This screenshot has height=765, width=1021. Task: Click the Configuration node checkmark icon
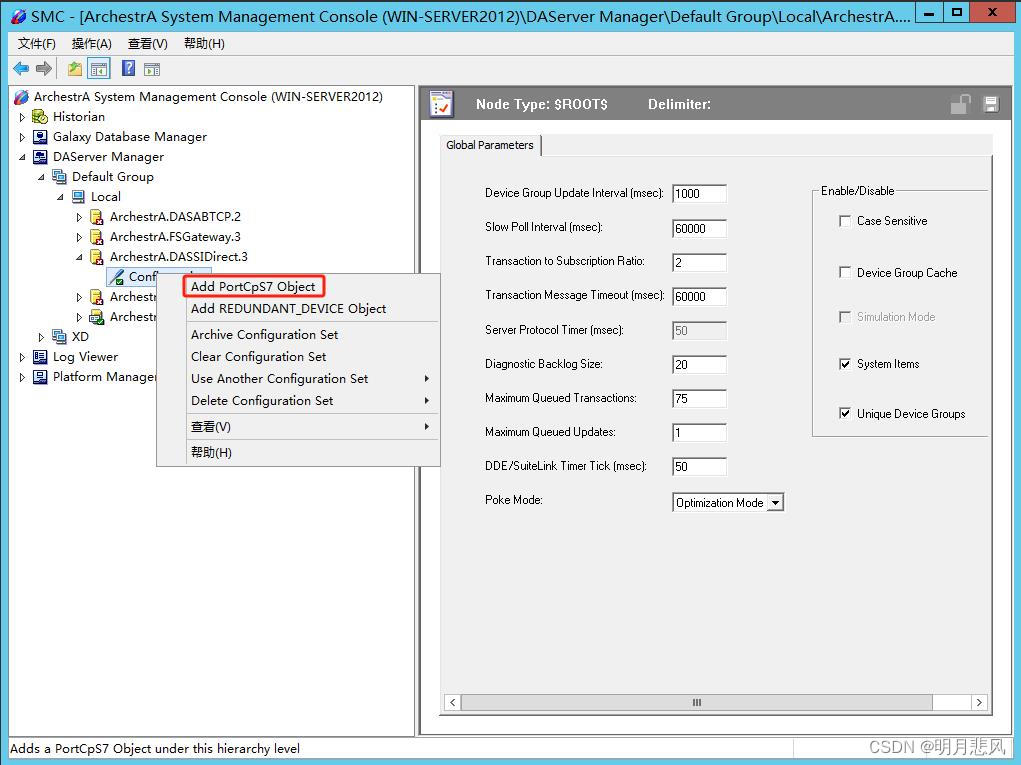pos(117,277)
